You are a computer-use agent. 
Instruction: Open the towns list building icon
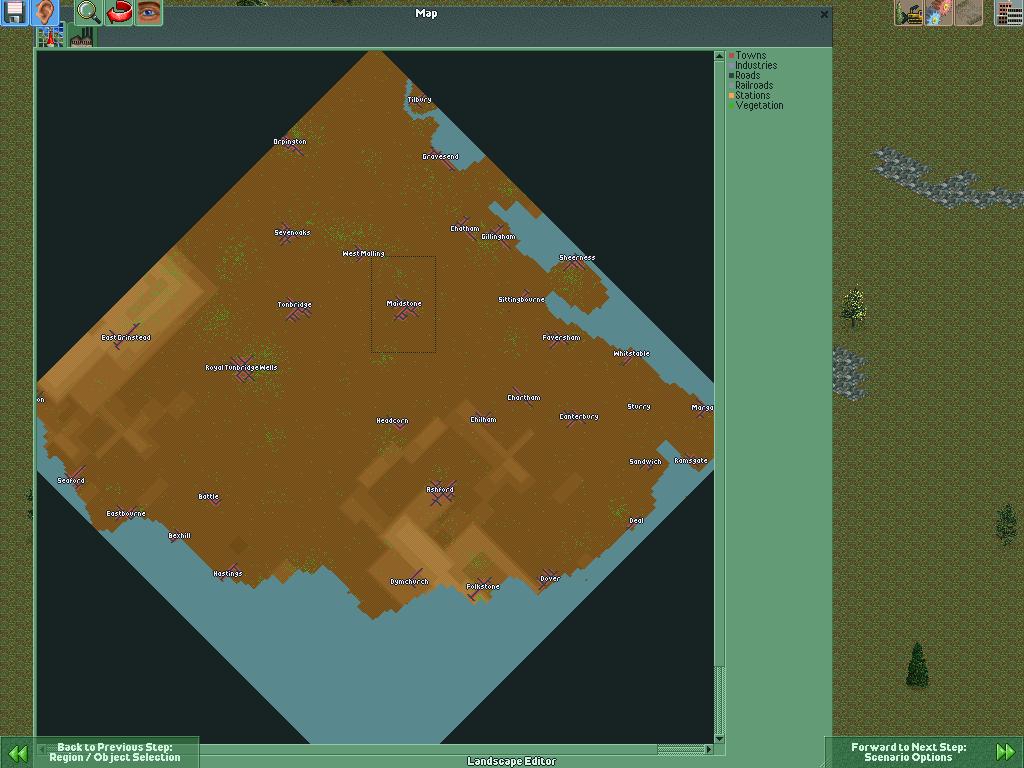pos(1009,12)
